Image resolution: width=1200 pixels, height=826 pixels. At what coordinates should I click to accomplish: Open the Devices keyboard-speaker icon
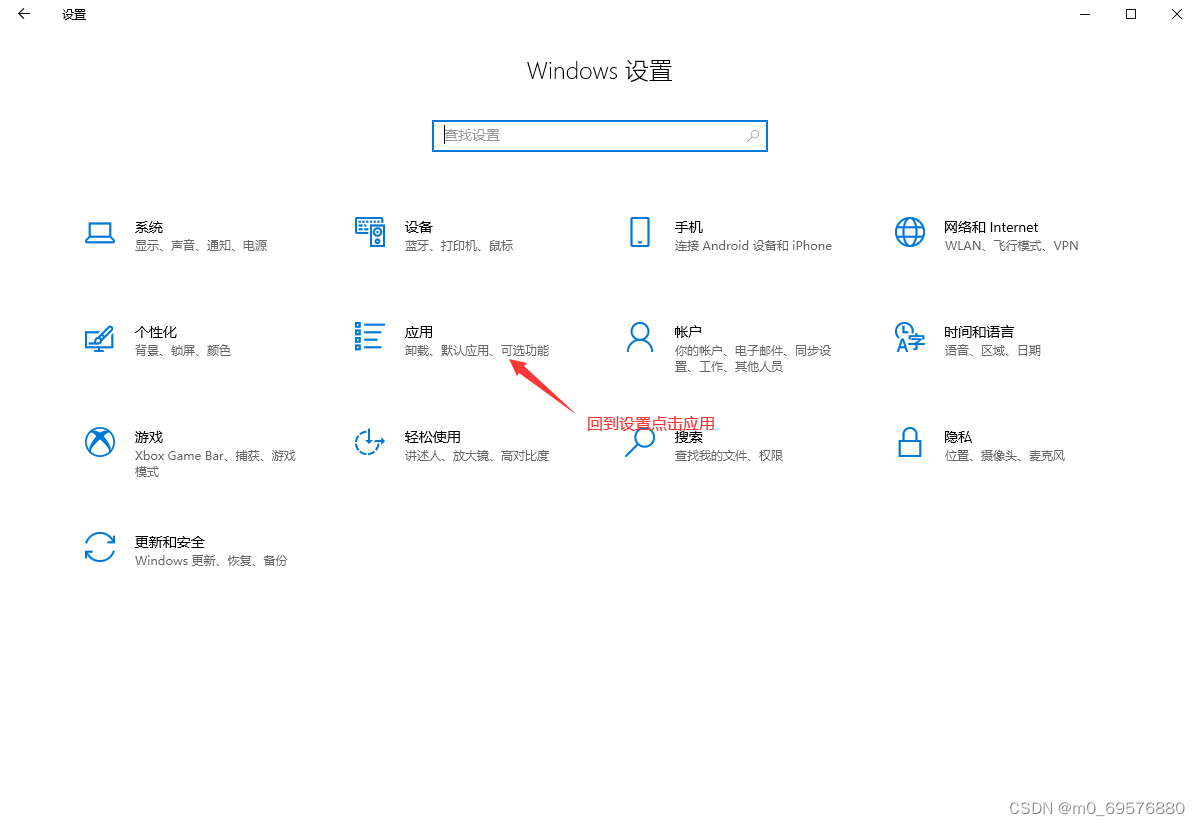370,232
